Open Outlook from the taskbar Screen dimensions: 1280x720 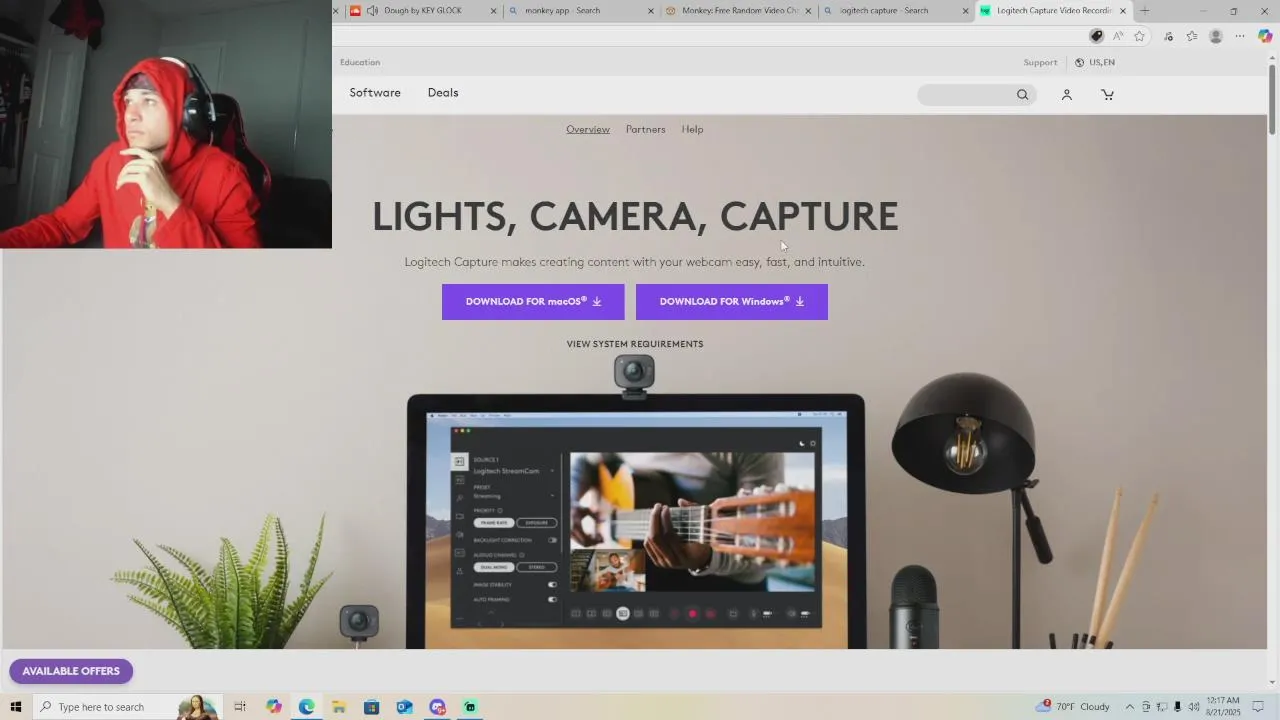404,707
